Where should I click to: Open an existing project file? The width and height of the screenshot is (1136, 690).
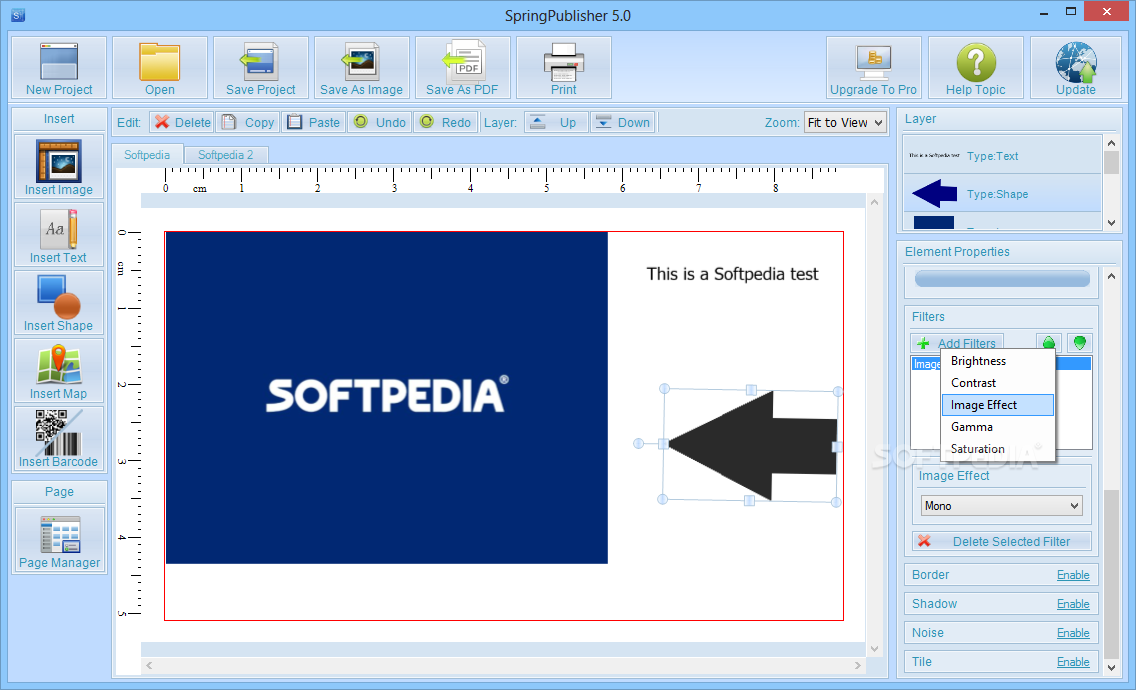coord(159,68)
